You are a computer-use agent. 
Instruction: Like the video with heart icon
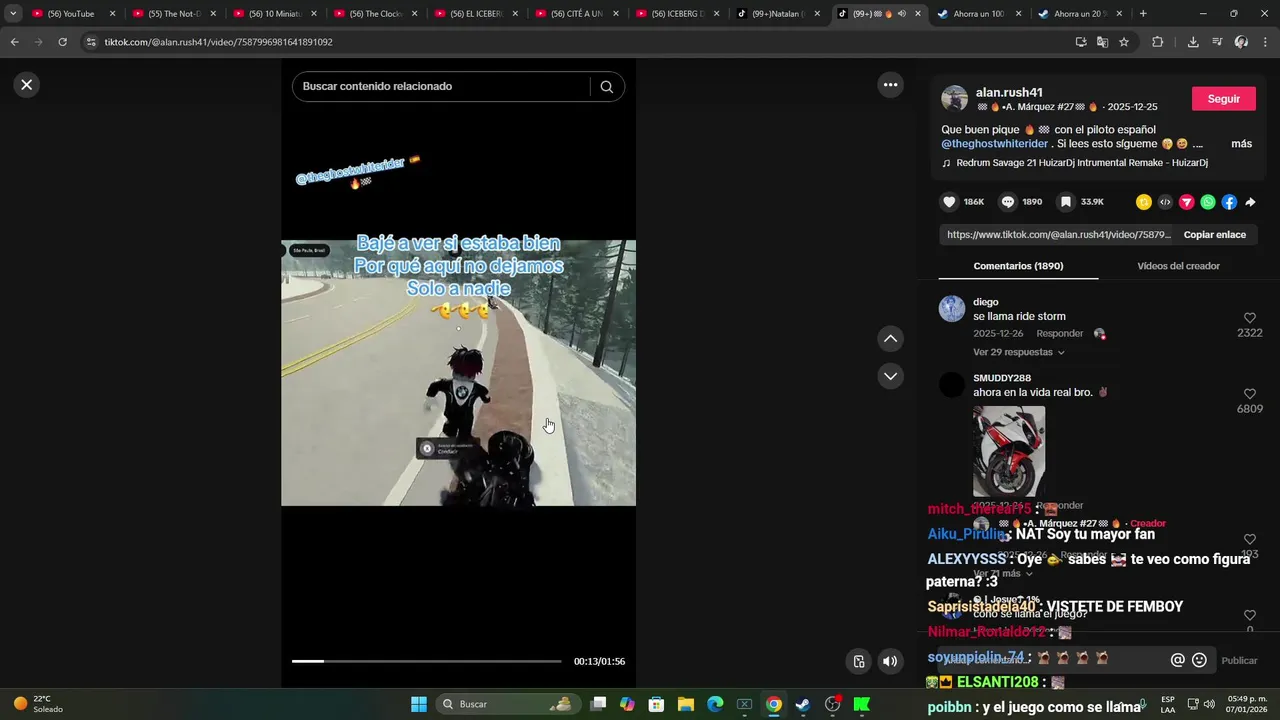pos(949,202)
